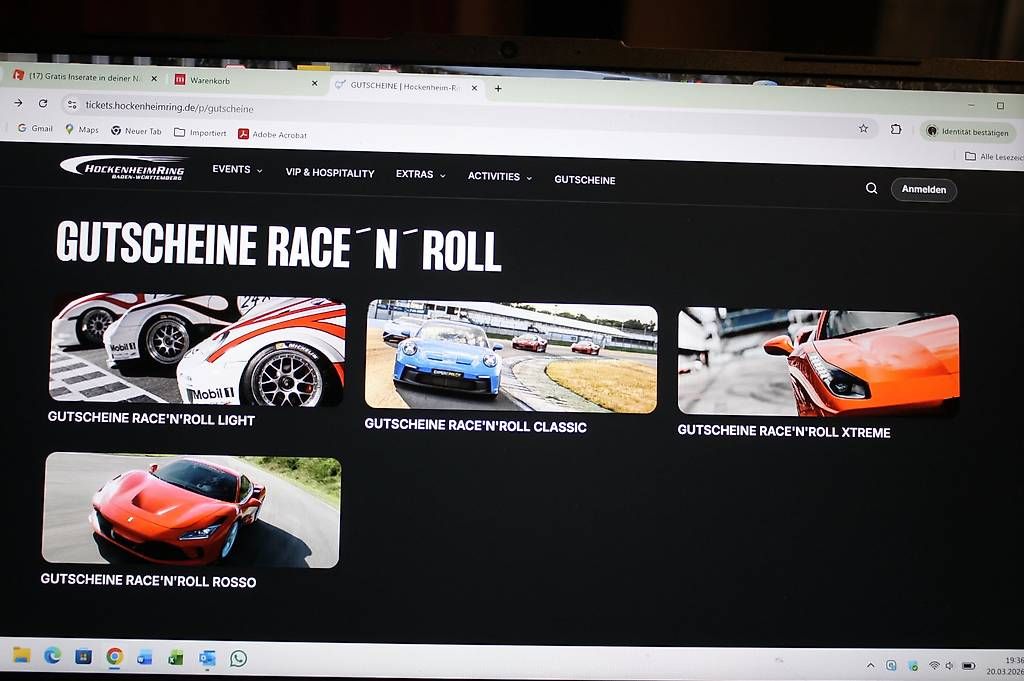View site information icon in address bar
The image size is (1024, 681).
tap(72, 104)
